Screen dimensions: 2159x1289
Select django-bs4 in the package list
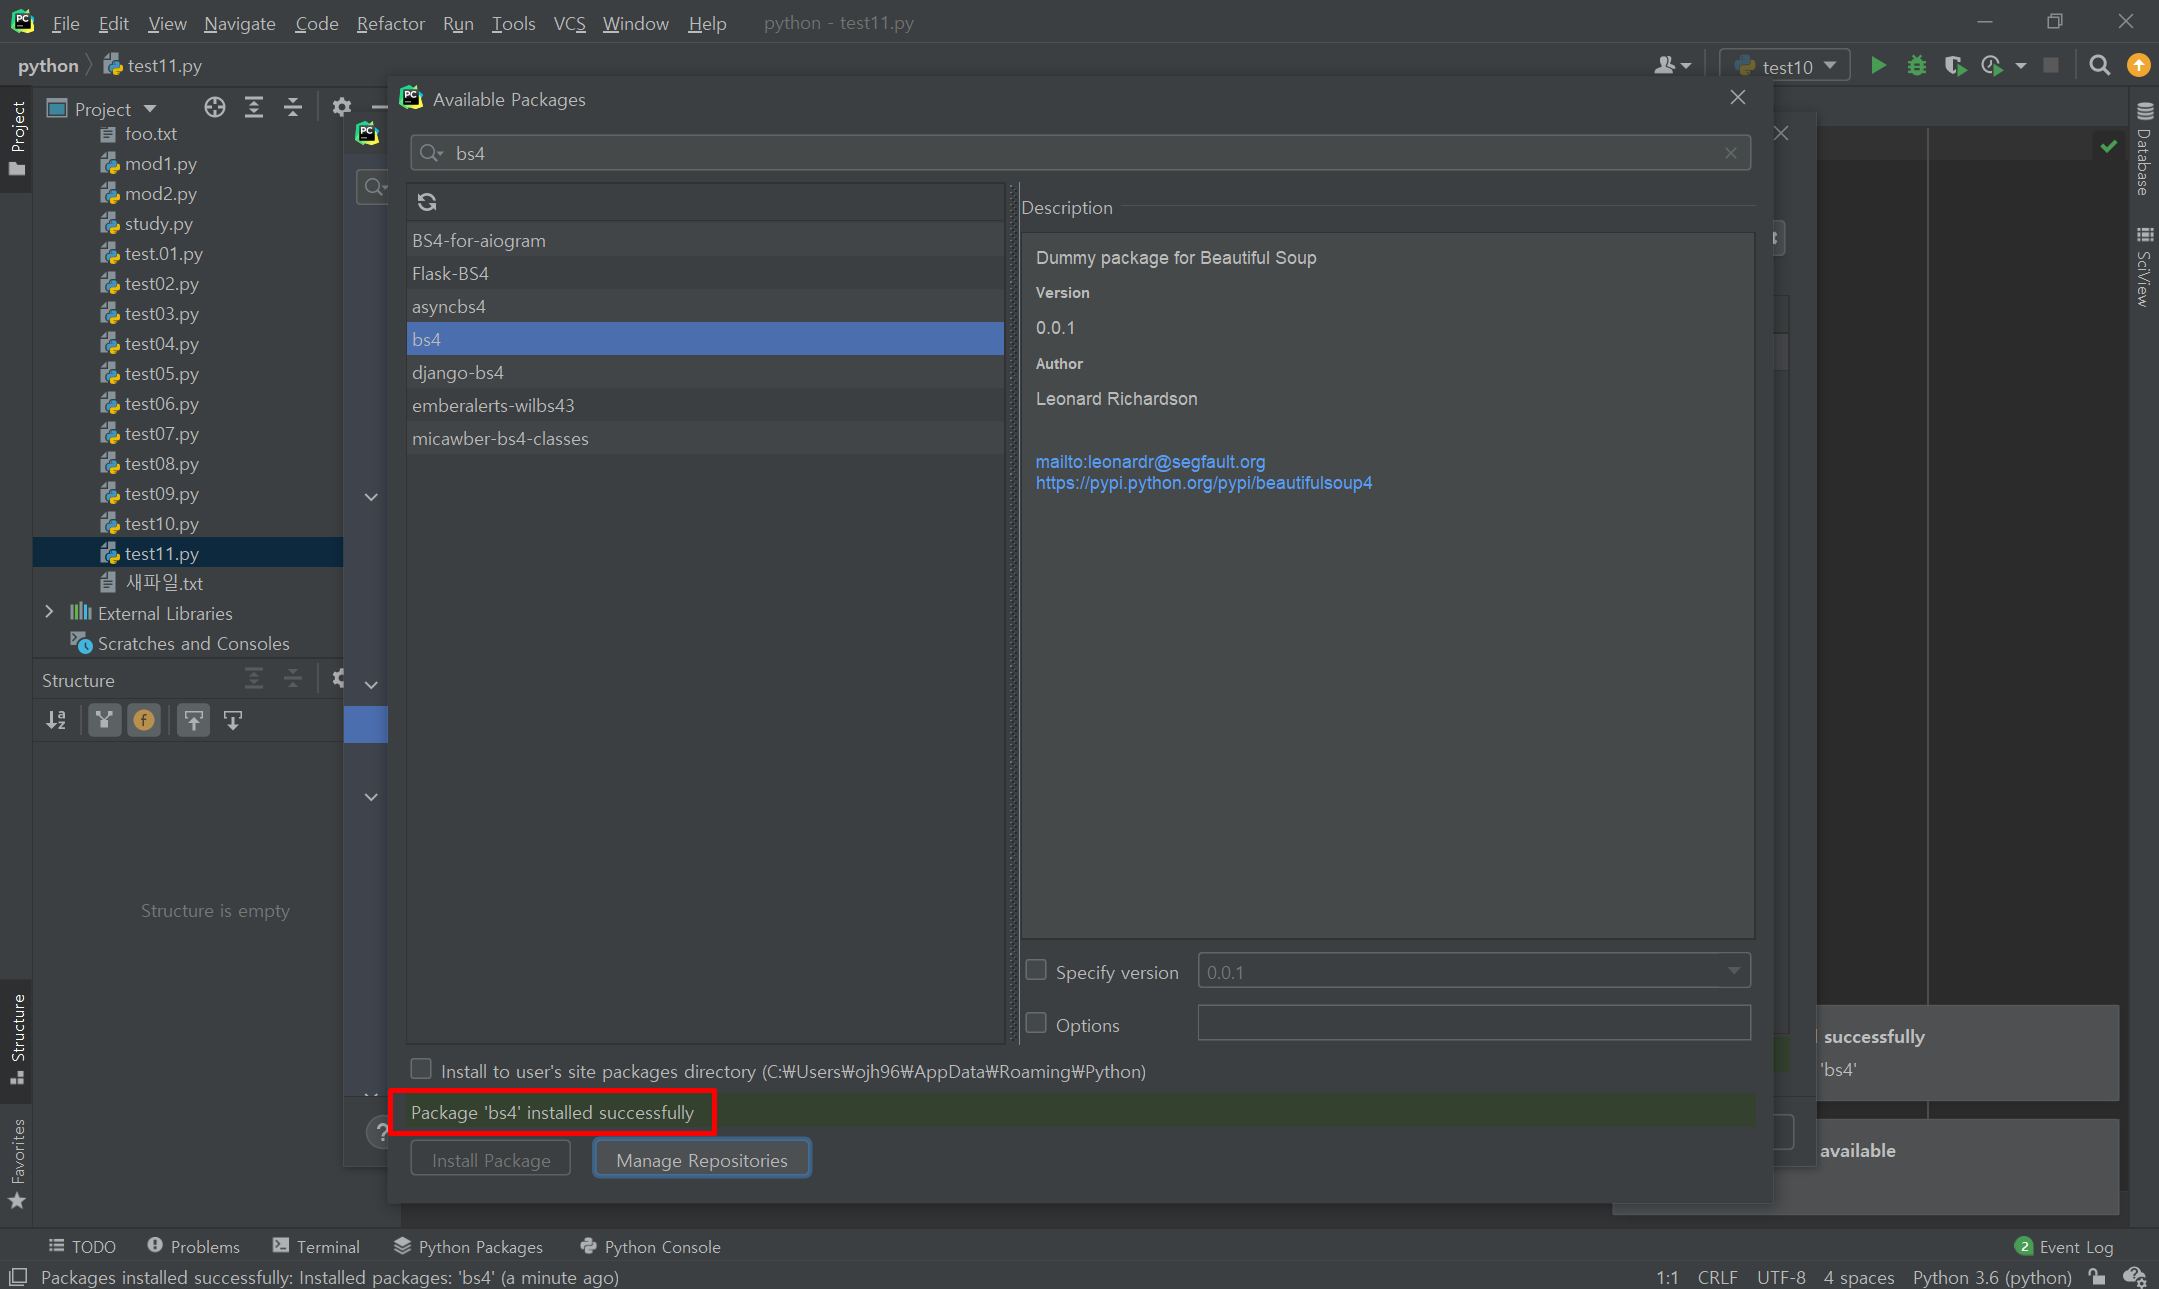tap(458, 372)
